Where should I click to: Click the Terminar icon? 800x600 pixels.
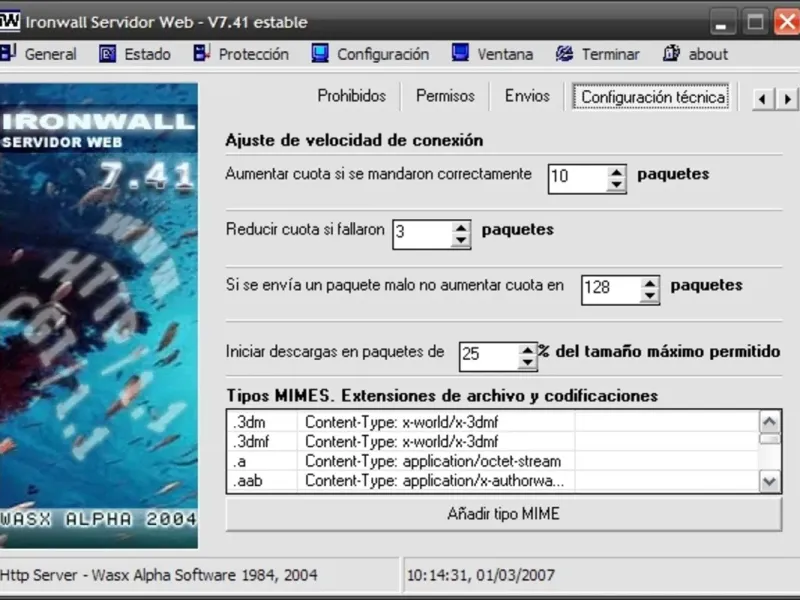point(564,54)
